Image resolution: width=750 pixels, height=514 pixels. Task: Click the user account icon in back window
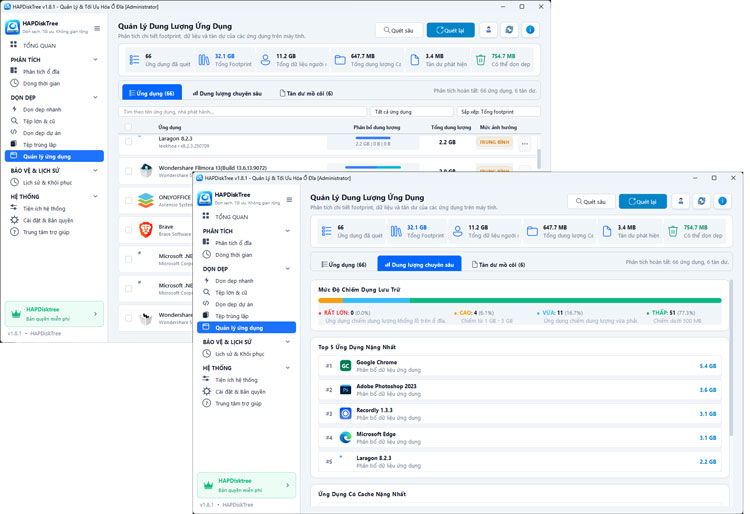[488, 30]
